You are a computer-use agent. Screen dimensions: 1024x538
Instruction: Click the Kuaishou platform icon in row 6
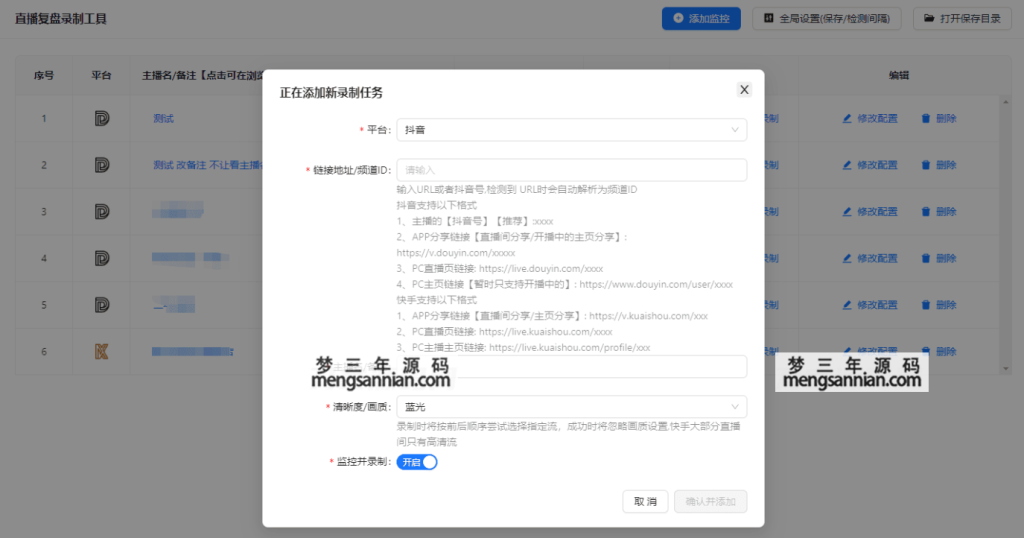tap(101, 351)
